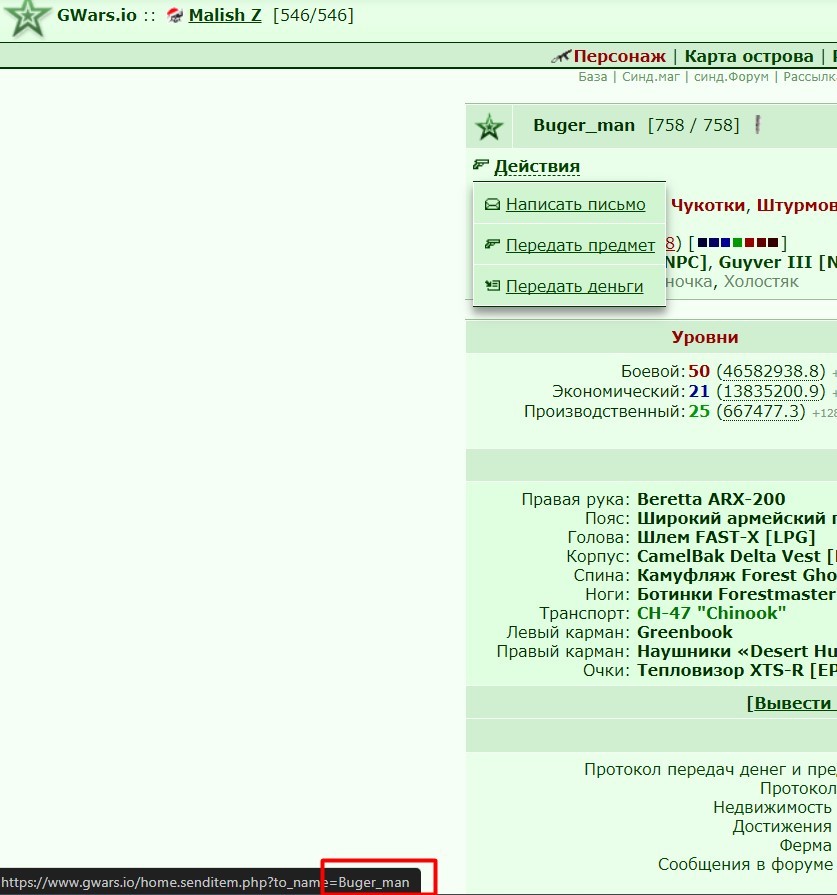The image size is (837, 895).
Task: Open the Персонаж menu item
Action: tap(619, 56)
